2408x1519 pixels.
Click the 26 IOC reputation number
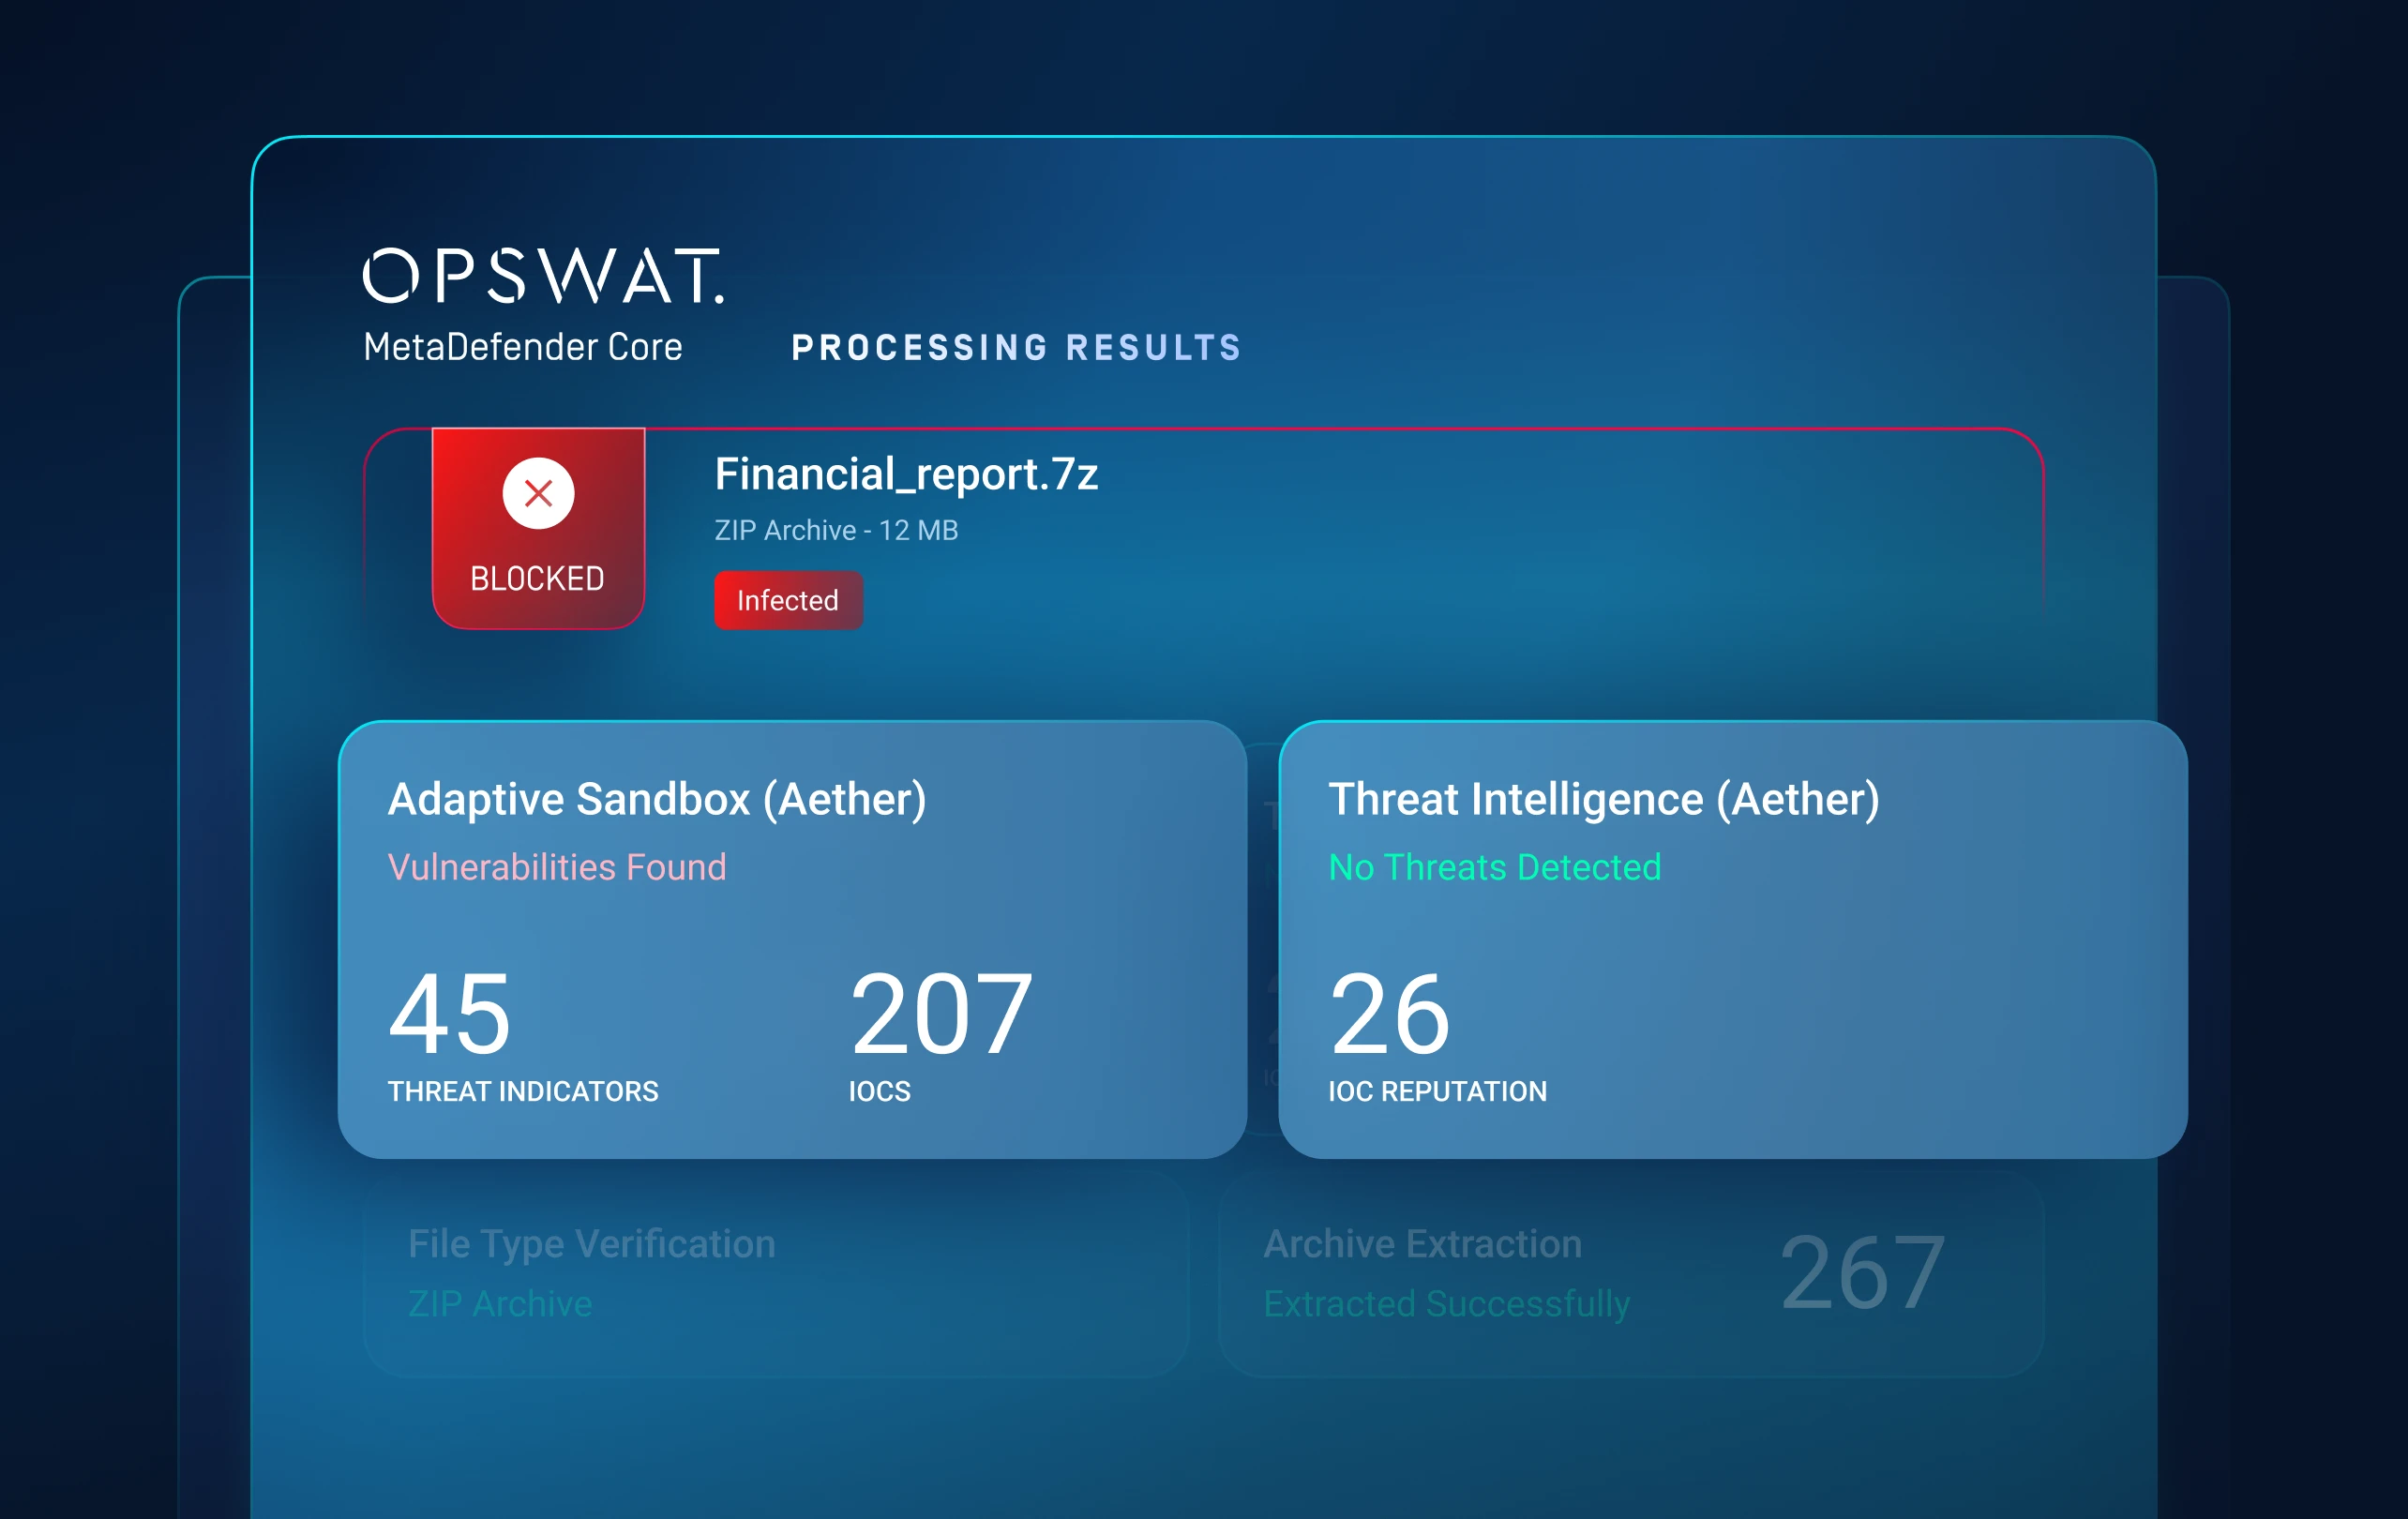(x=1390, y=1014)
